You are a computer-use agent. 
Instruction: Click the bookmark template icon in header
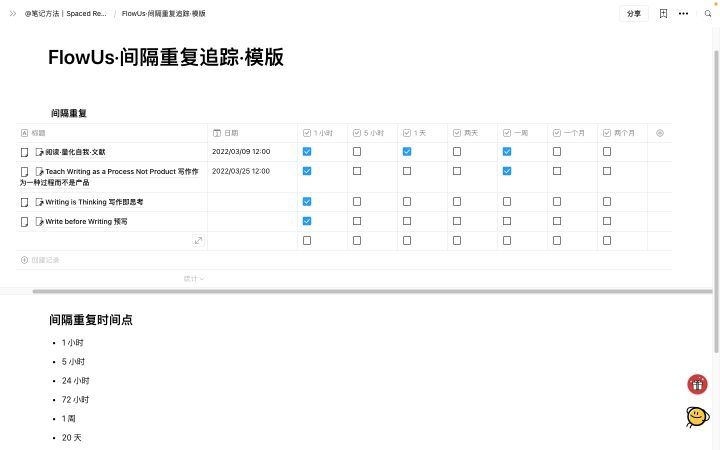663,14
